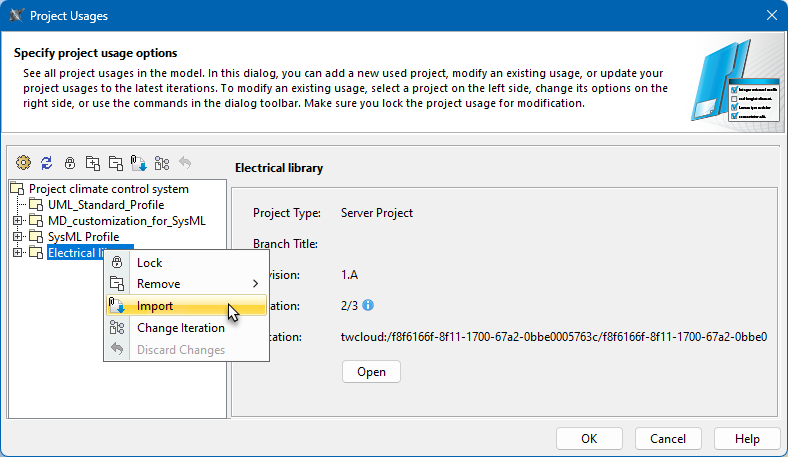This screenshot has height=457, width=788.
Task: Click the gear options icon in the toolbar
Action: click(x=24, y=163)
